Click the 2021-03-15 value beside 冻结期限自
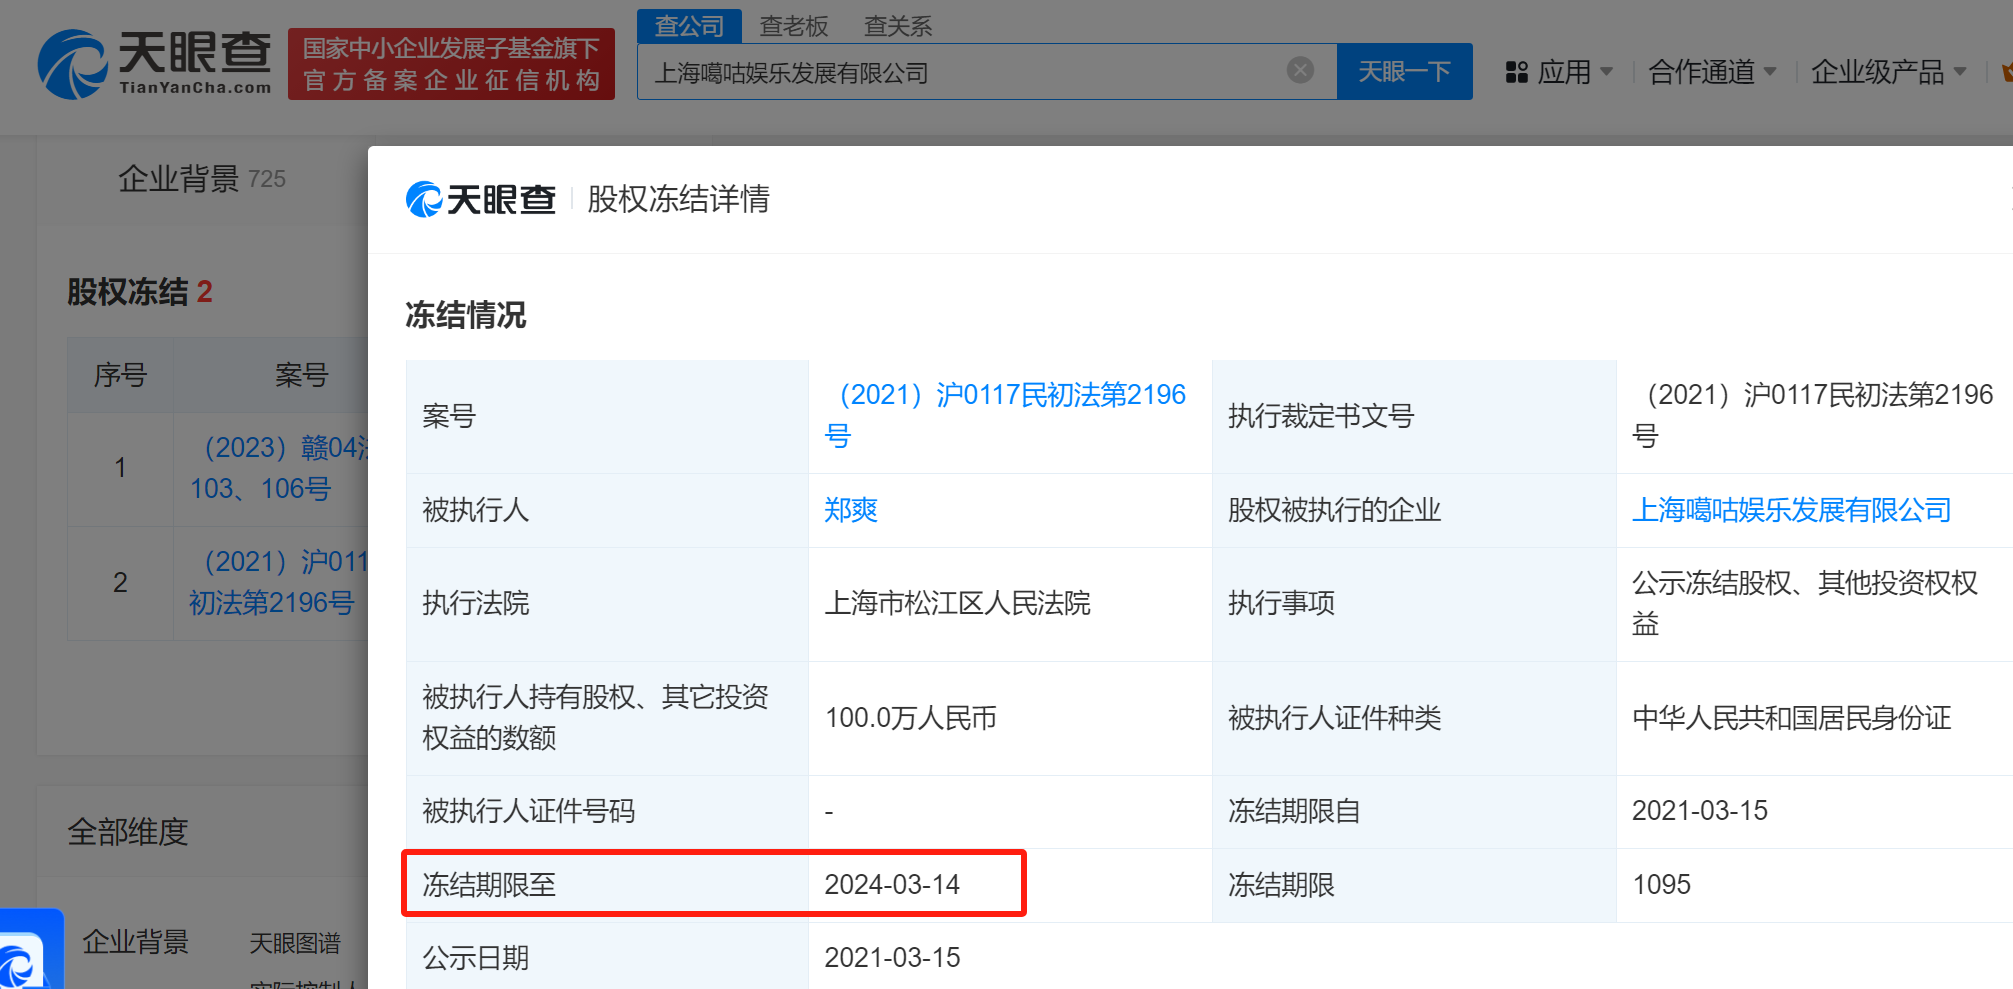 click(1700, 811)
